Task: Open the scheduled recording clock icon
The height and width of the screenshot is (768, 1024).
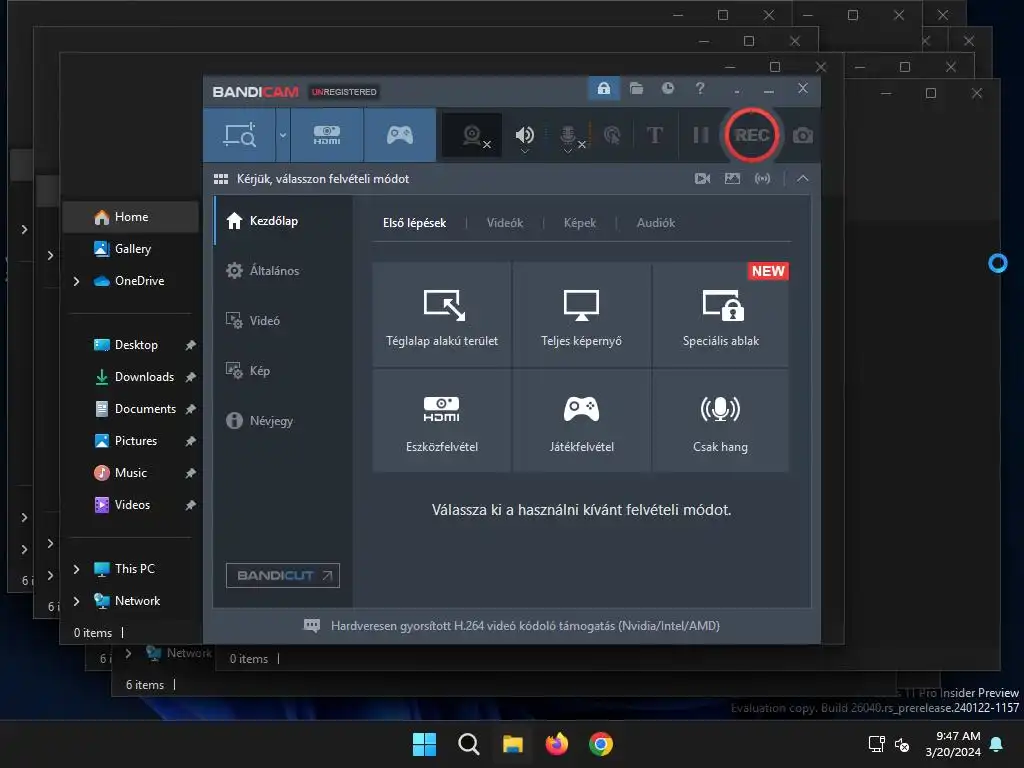Action: coord(667,88)
